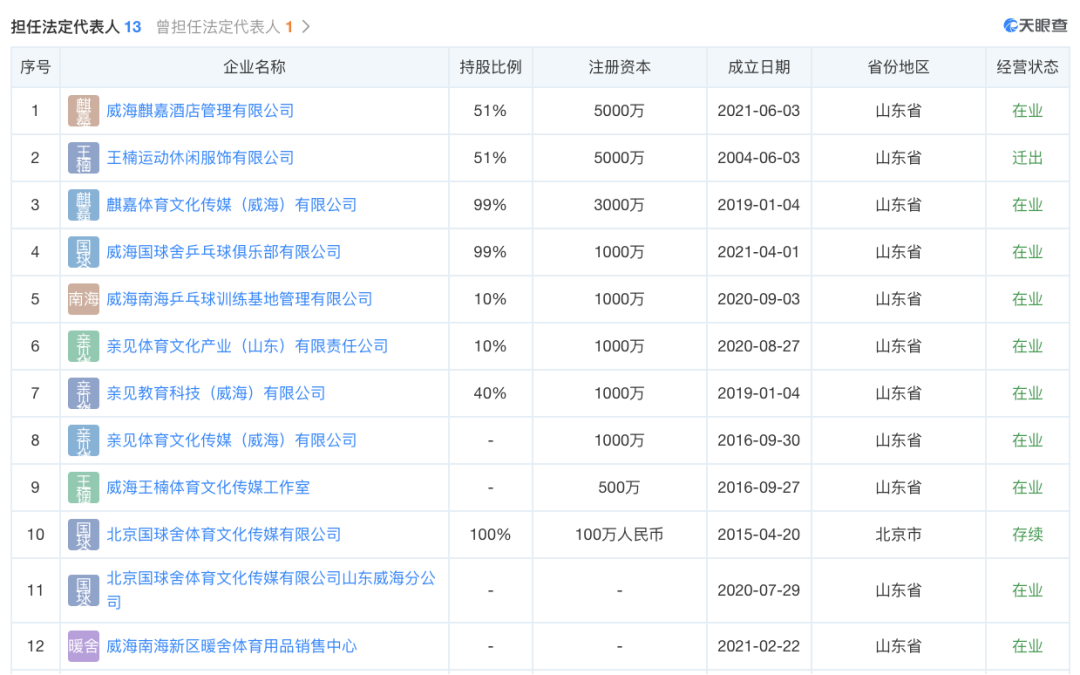
Task: Click the 在业 status in row 12
Action: 1027,646
